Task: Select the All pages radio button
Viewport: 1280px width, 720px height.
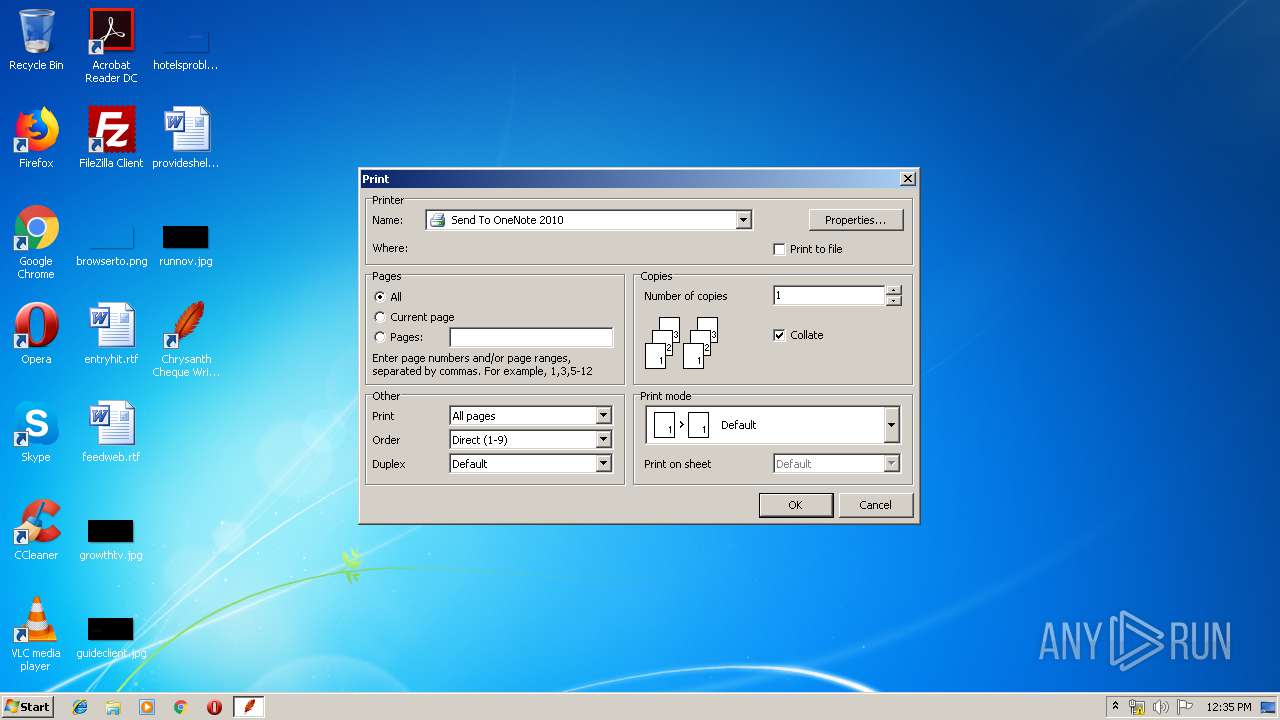Action: coord(380,297)
